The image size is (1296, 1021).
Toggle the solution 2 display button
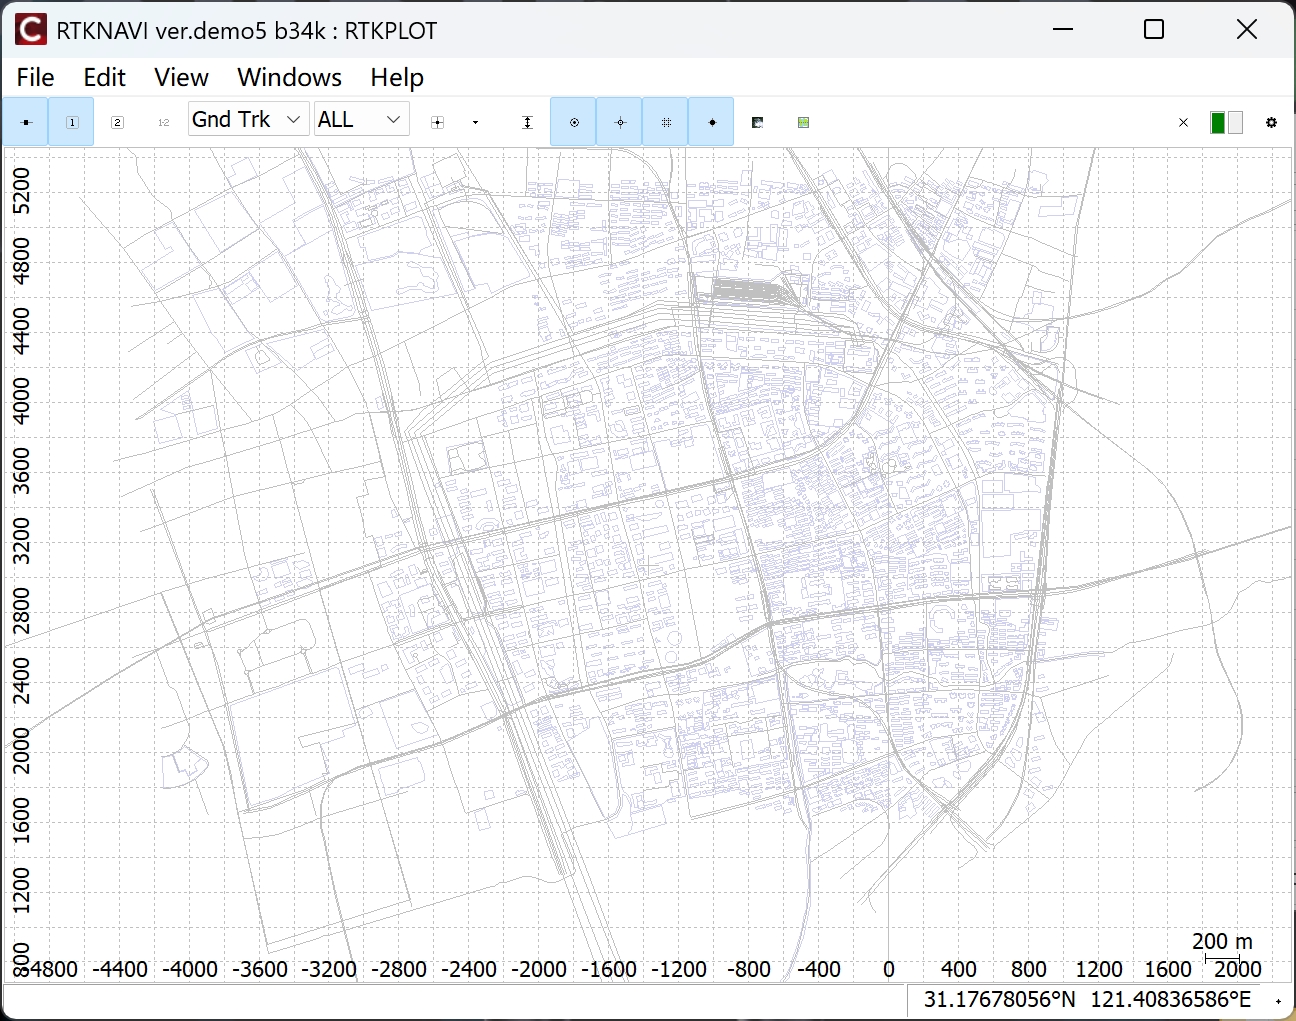coord(117,122)
